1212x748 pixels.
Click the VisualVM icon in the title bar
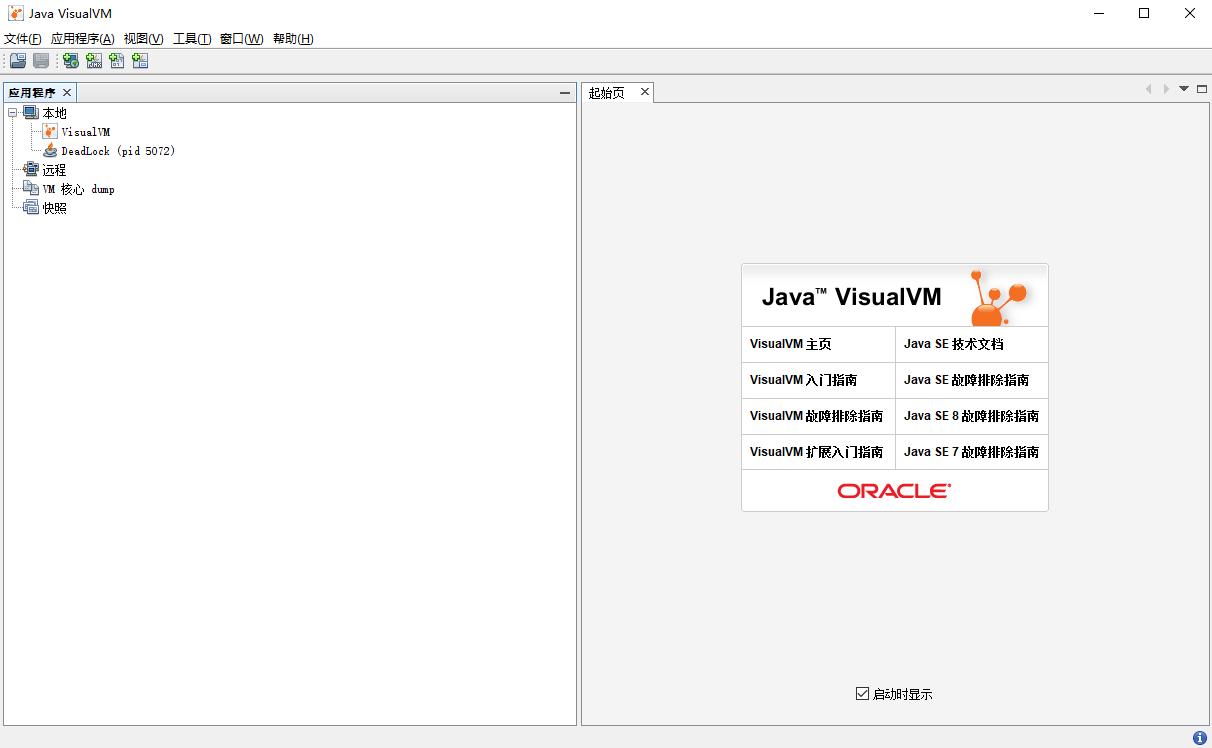16,13
